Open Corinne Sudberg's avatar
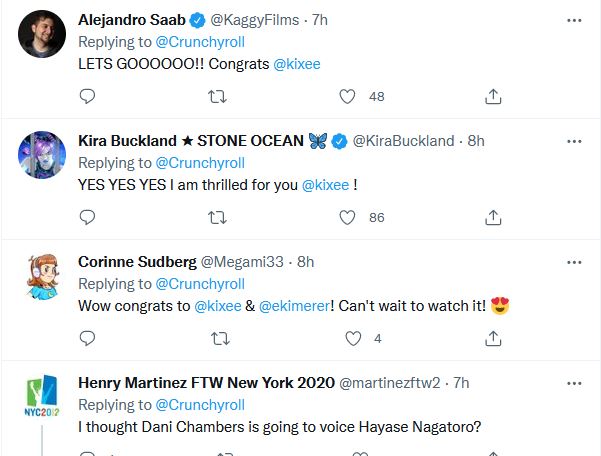601x456 pixels. coord(42,277)
